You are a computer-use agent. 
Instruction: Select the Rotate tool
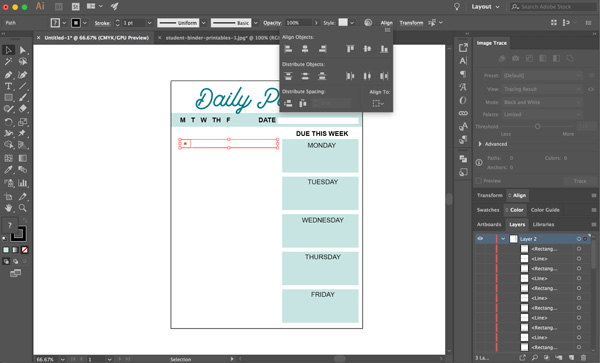[8, 122]
